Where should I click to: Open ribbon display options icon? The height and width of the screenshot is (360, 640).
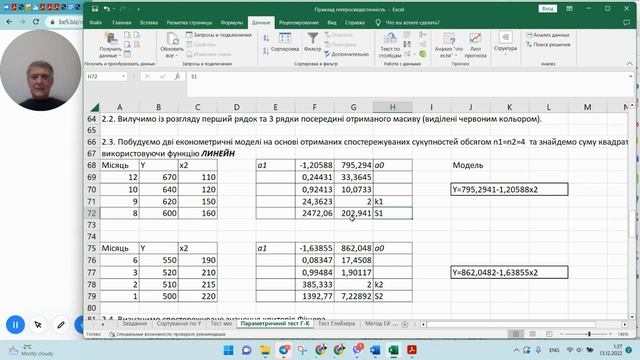click(569, 9)
